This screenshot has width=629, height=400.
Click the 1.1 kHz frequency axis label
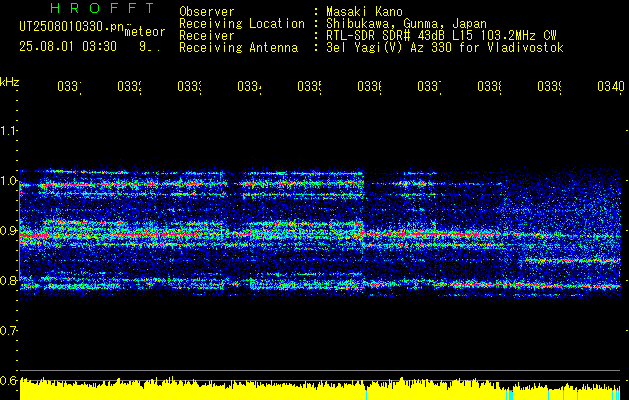[x=9, y=130]
